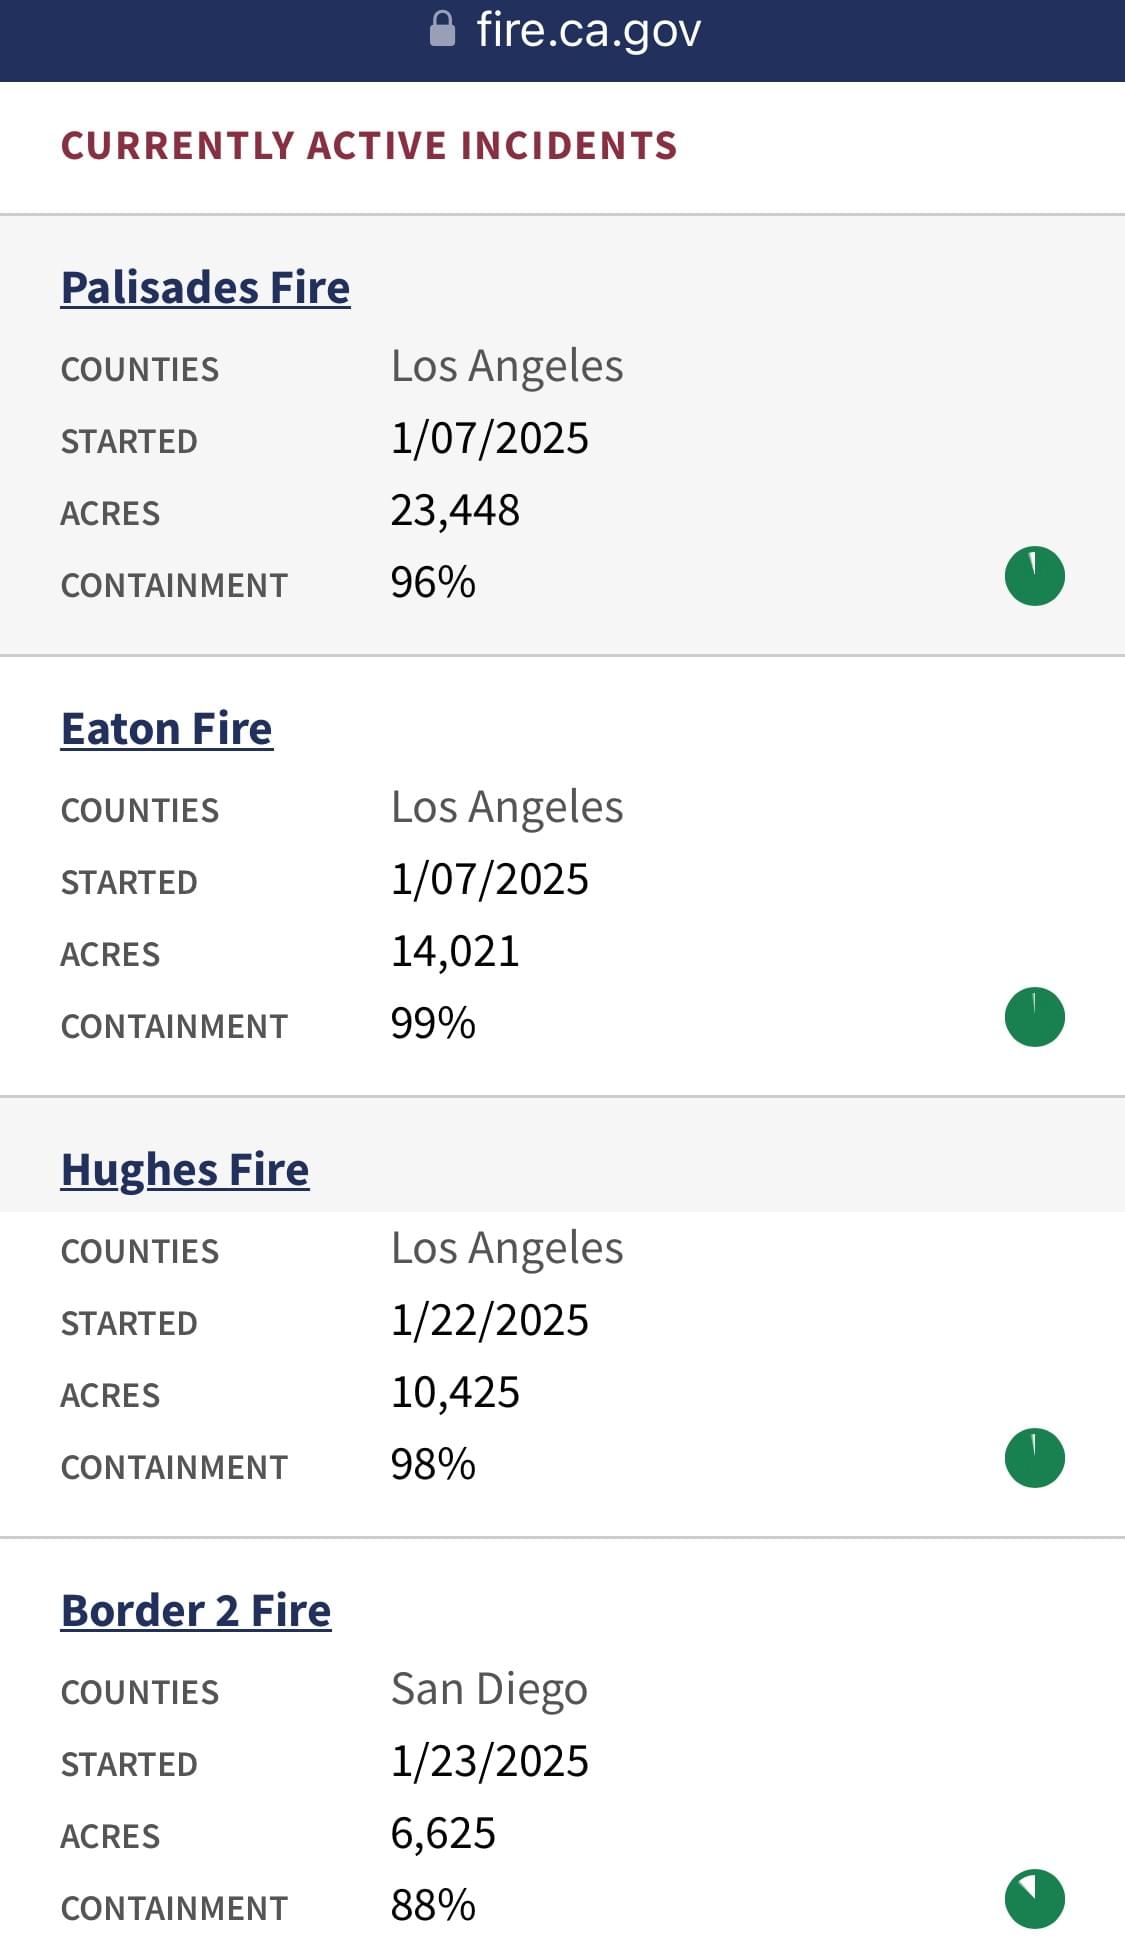
Task: Click Border 2 Fire acres value 6,625
Action: click(x=443, y=1834)
